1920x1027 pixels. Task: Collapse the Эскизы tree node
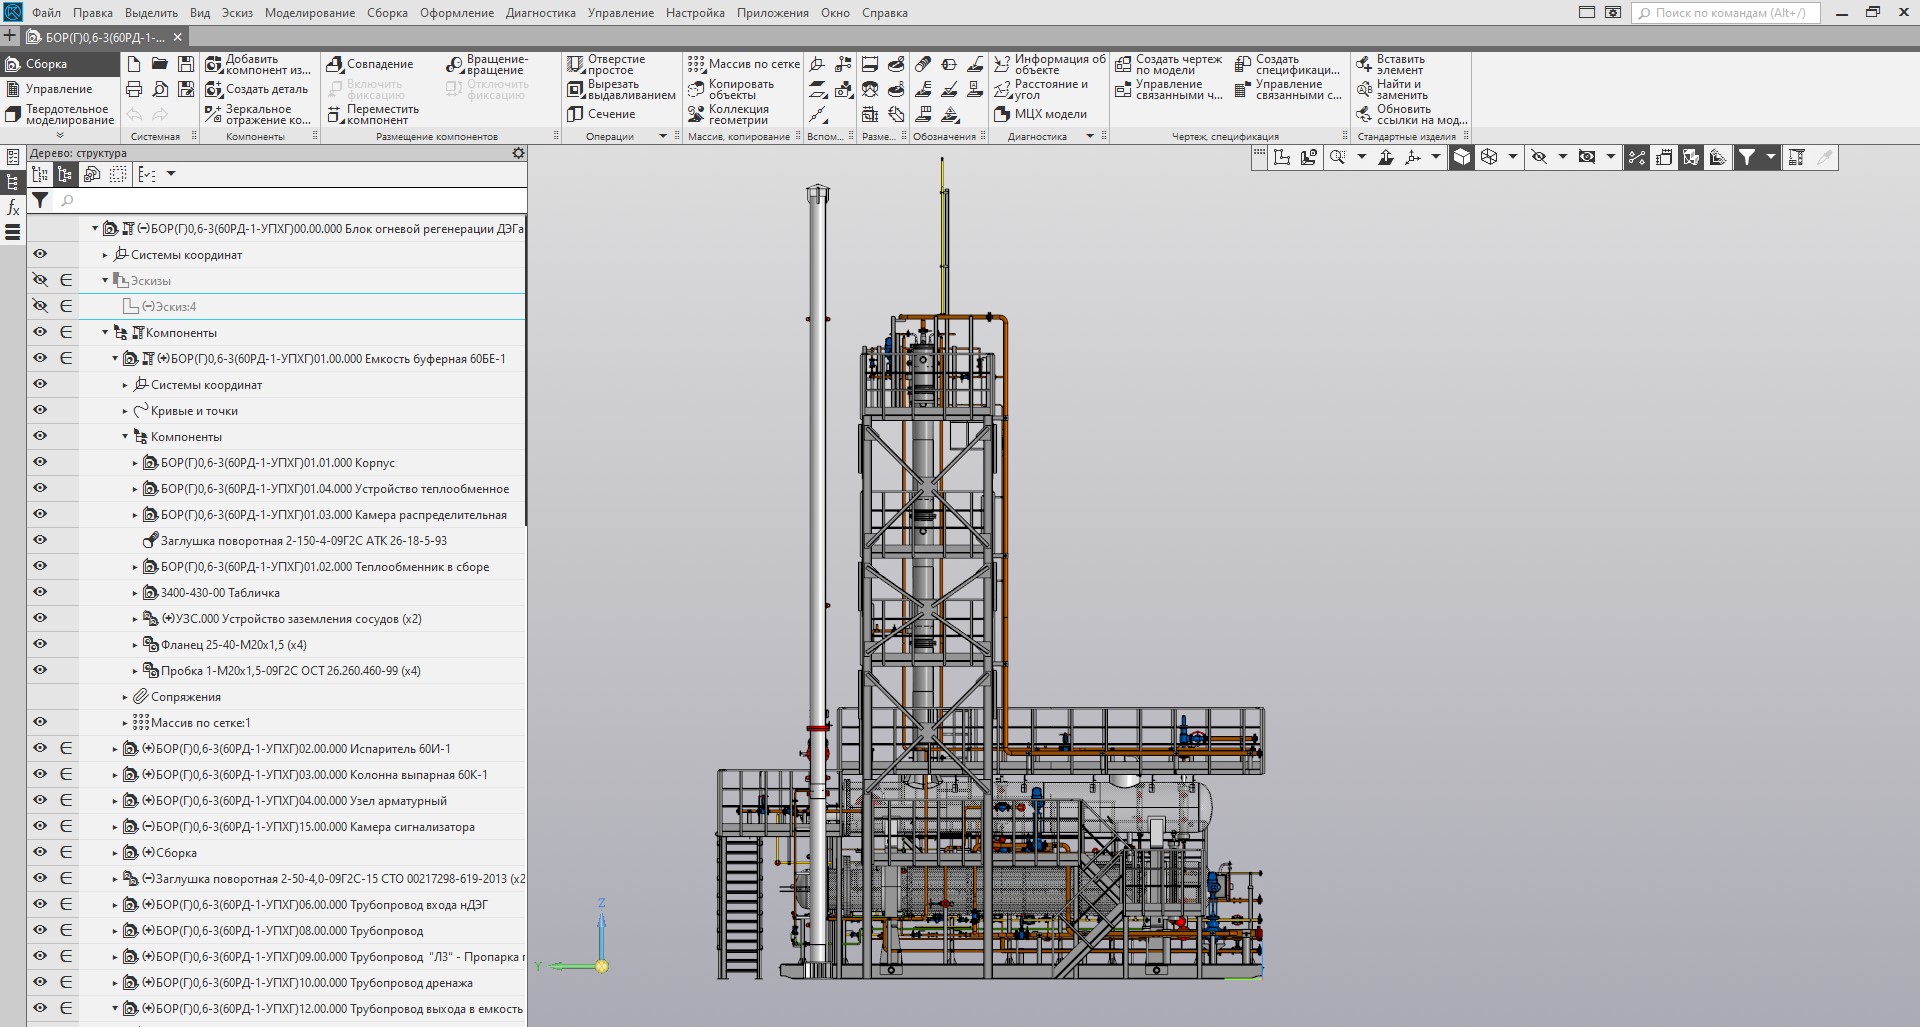(x=105, y=281)
